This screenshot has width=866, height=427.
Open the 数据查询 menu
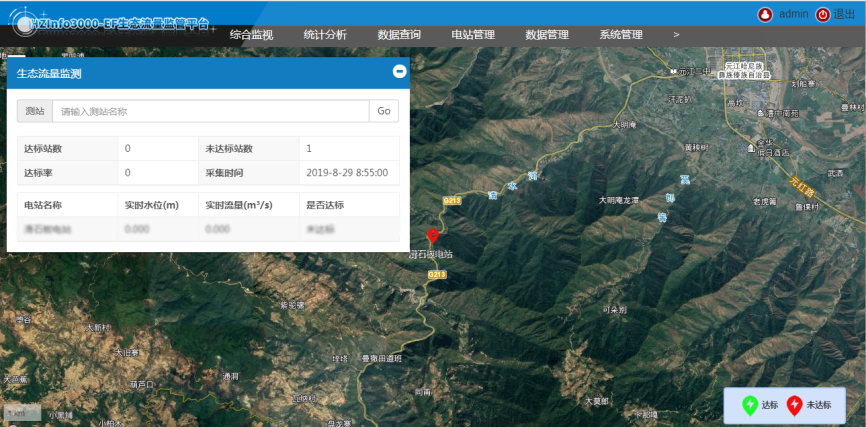[399, 35]
